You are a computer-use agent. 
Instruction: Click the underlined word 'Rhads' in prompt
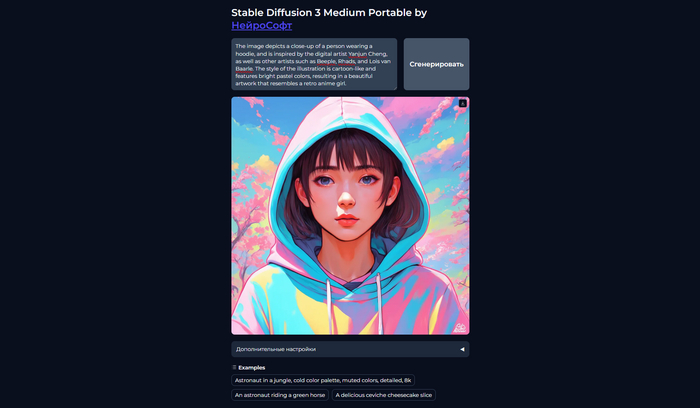[346, 62]
